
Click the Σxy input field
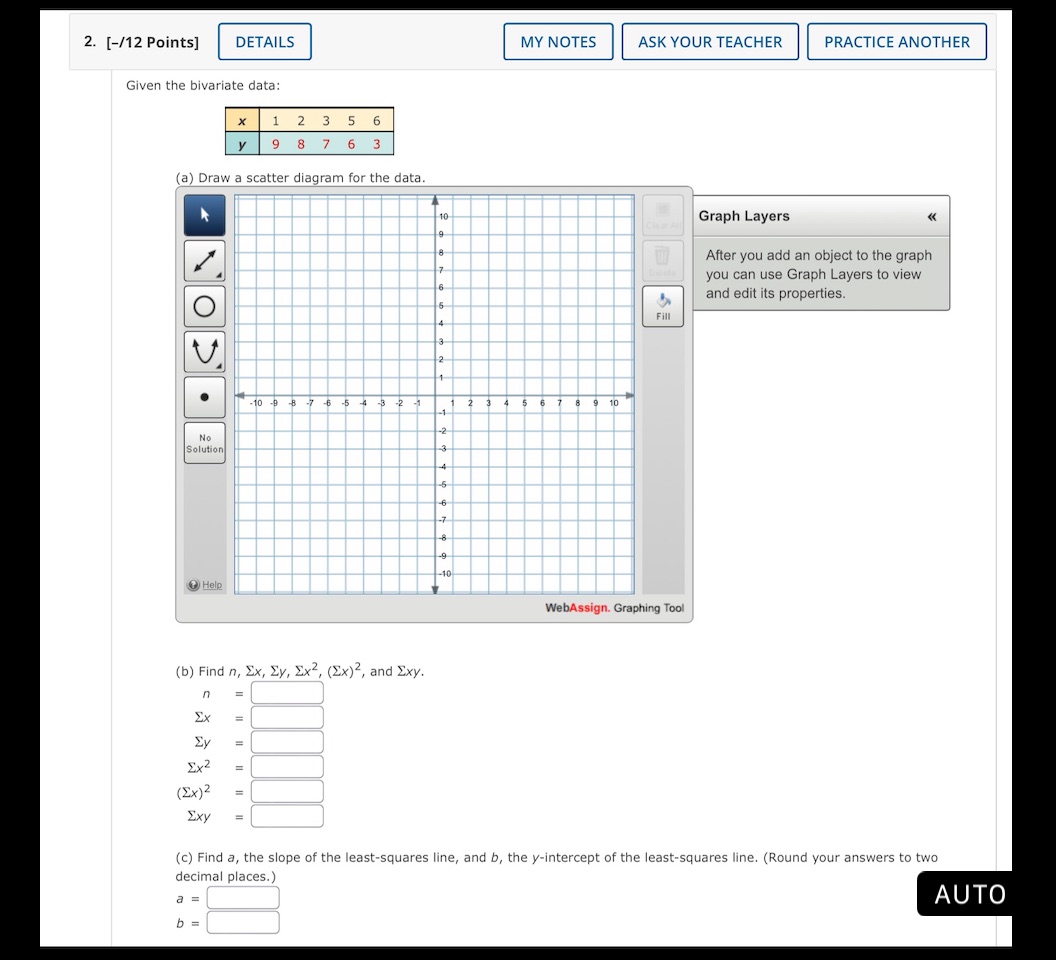[287, 817]
